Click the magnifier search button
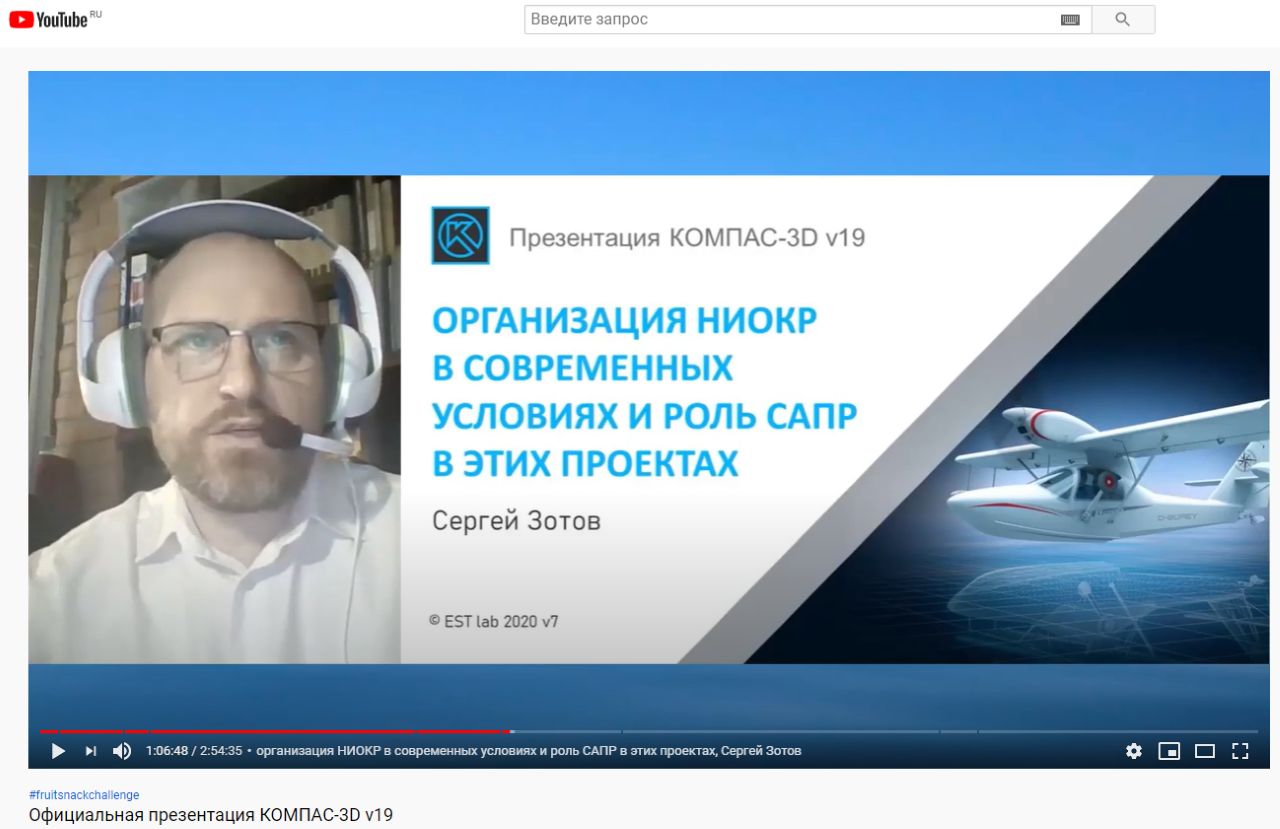This screenshot has width=1280, height=829. coord(1122,20)
